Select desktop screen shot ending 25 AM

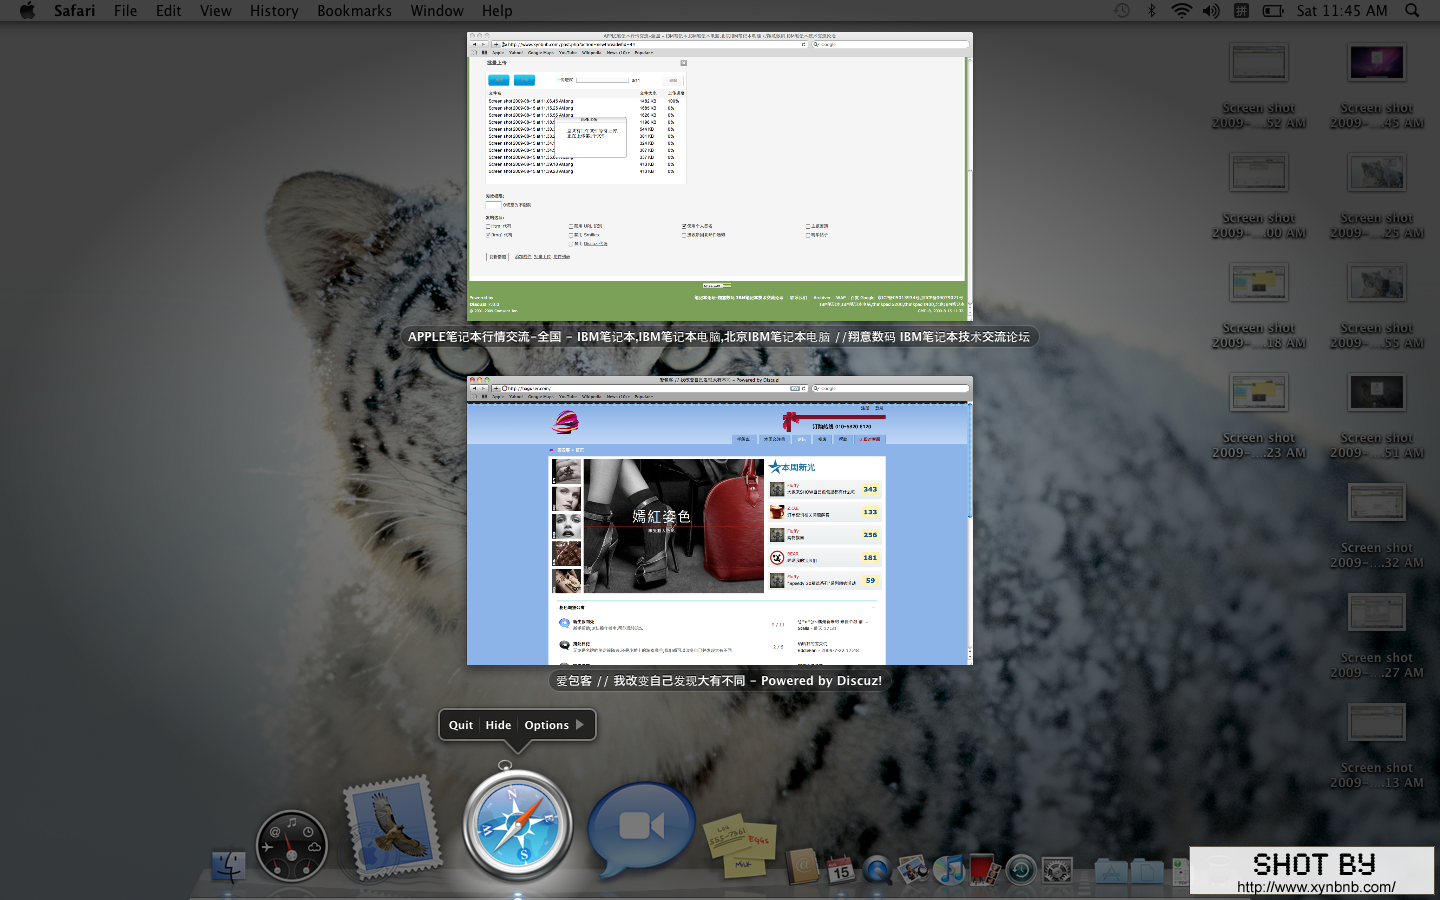1377,197
